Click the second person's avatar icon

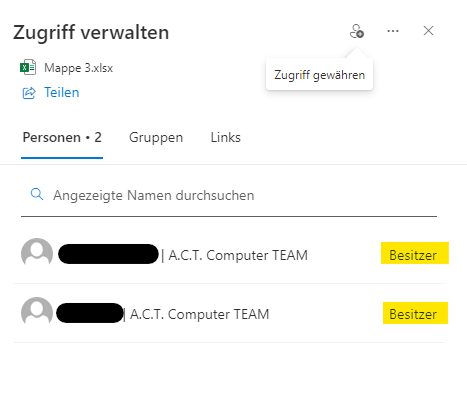(37, 312)
